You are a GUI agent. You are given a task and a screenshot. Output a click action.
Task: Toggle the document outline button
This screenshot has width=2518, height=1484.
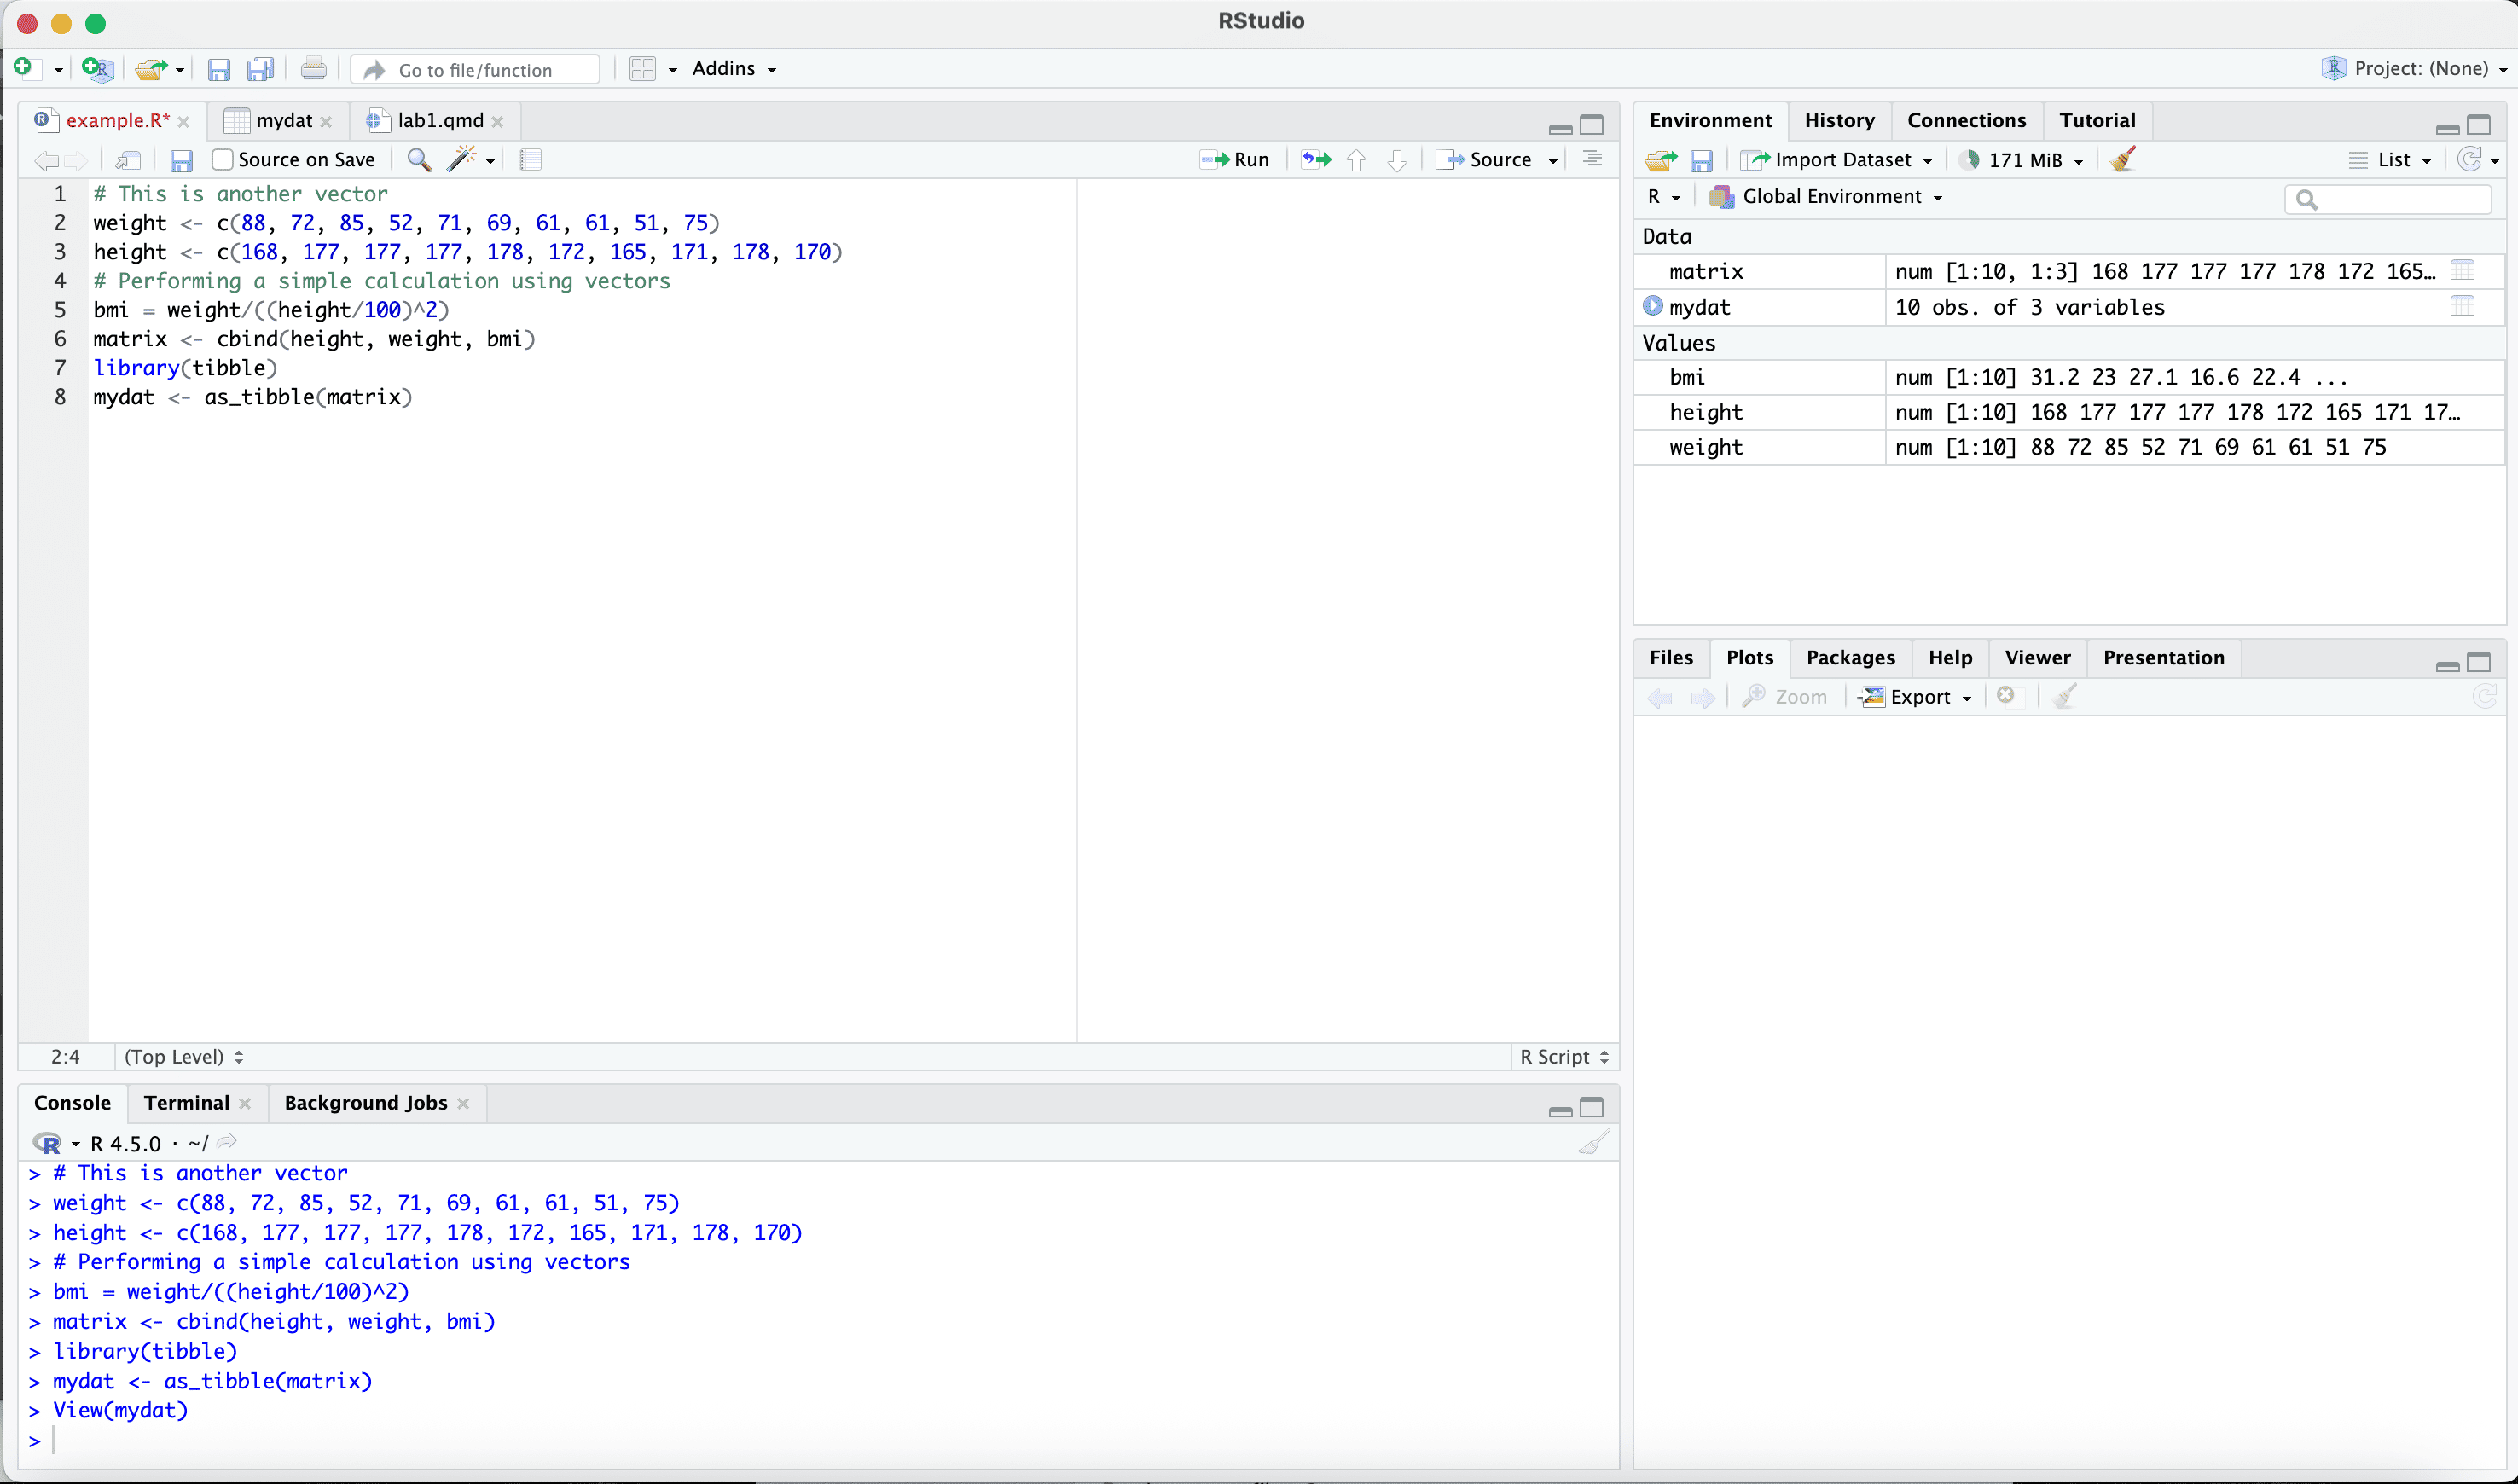tap(1592, 160)
